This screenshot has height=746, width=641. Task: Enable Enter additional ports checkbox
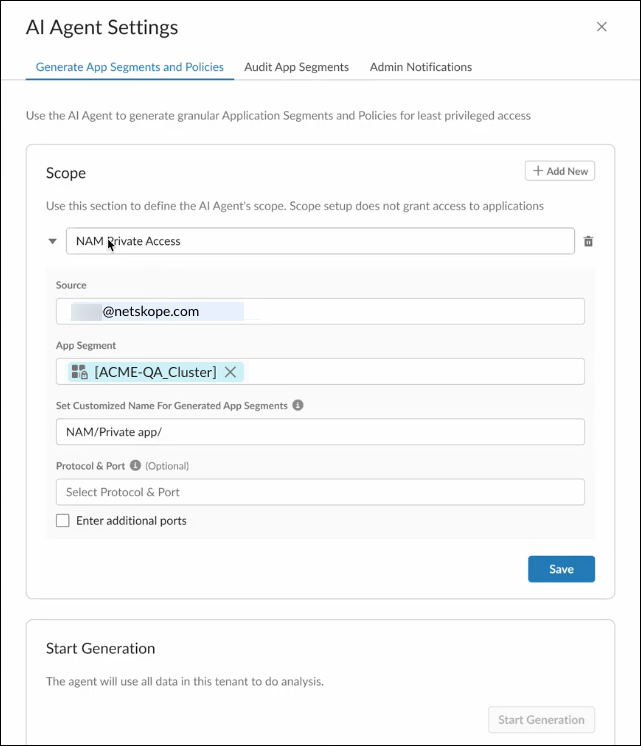coord(63,520)
